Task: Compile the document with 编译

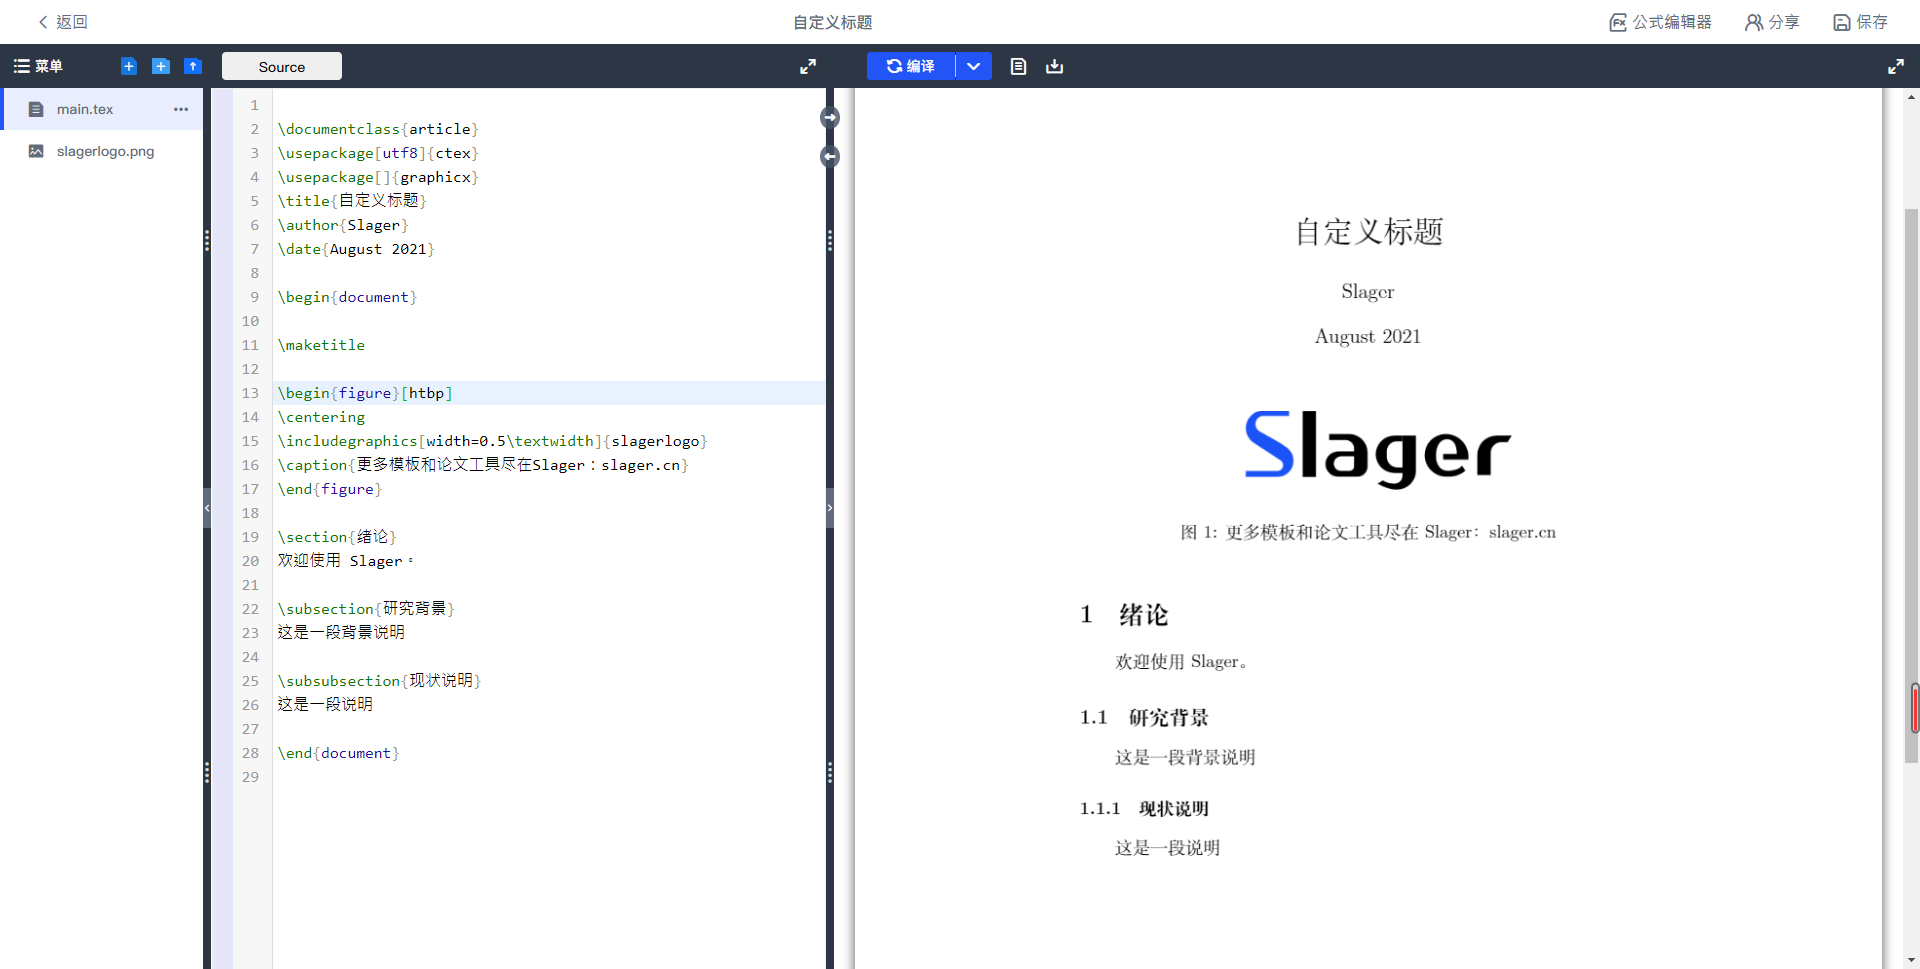Action: (911, 66)
